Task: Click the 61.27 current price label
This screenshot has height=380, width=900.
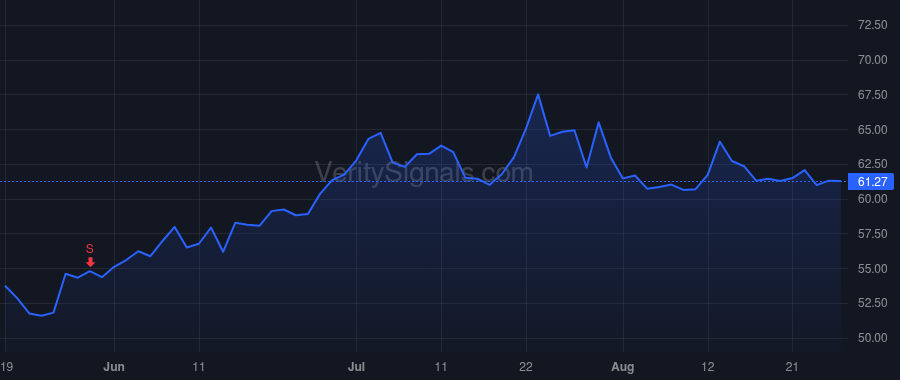Action: point(871,182)
